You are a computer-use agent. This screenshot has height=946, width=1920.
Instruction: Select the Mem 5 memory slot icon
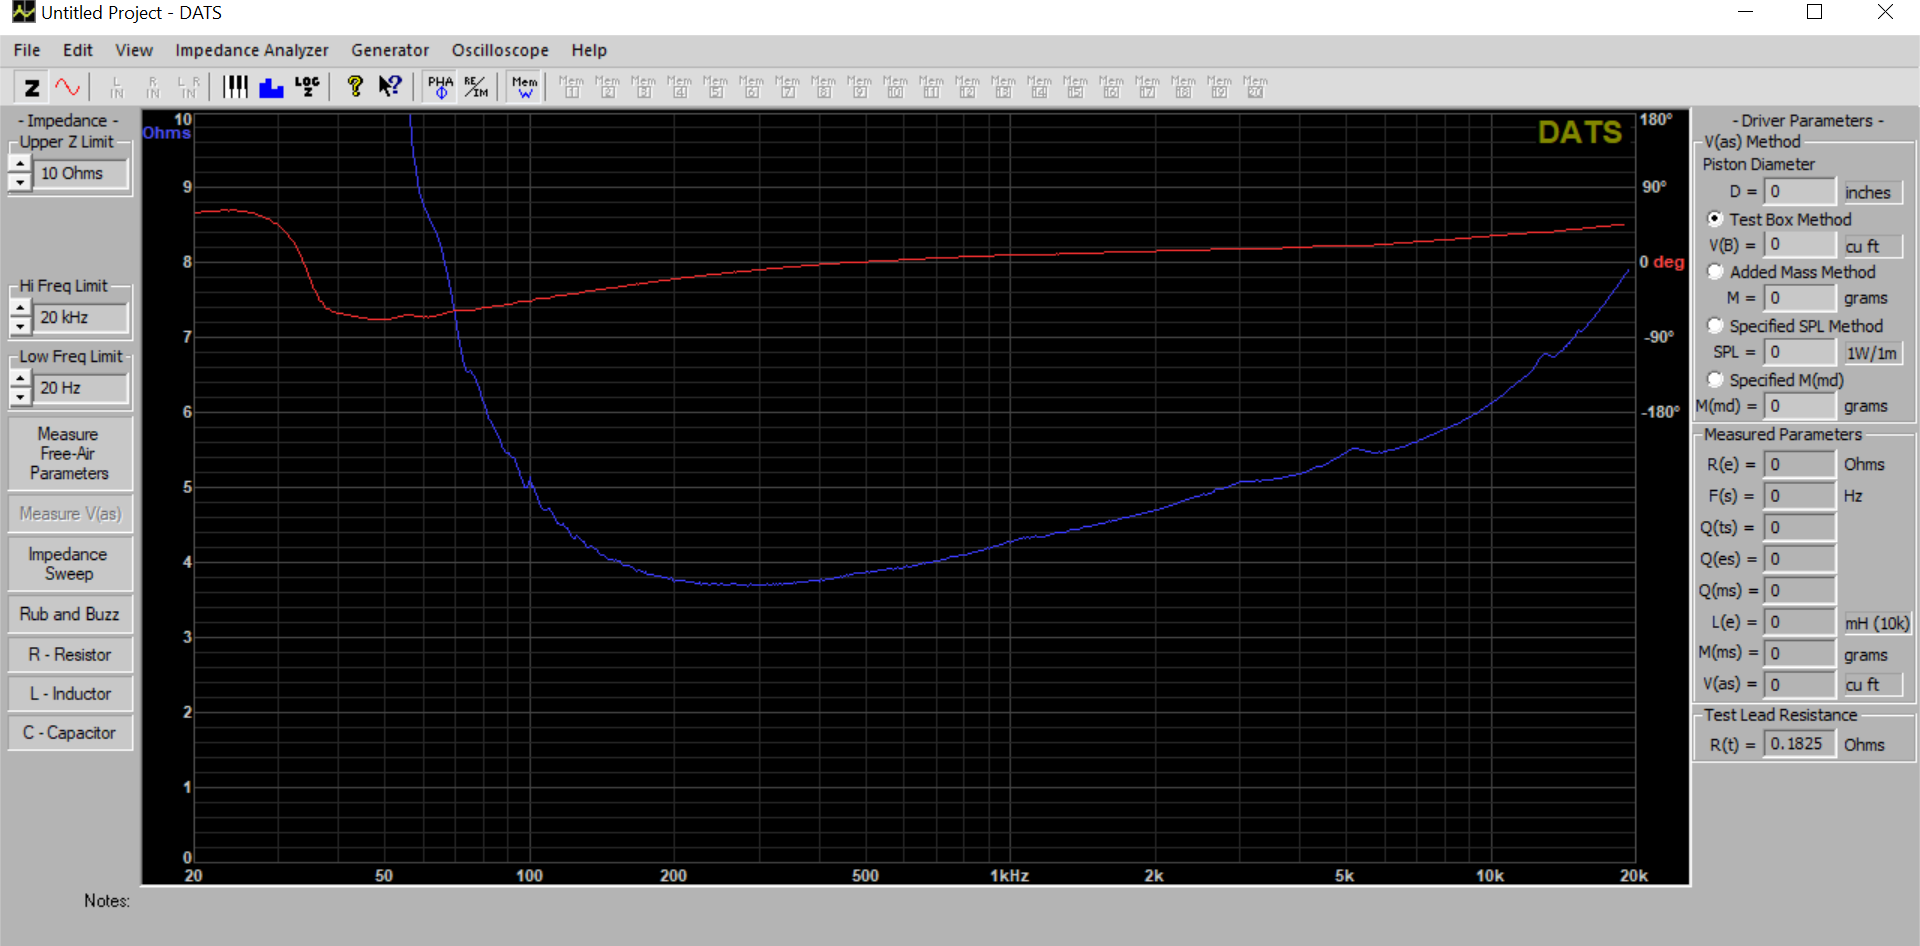[716, 87]
